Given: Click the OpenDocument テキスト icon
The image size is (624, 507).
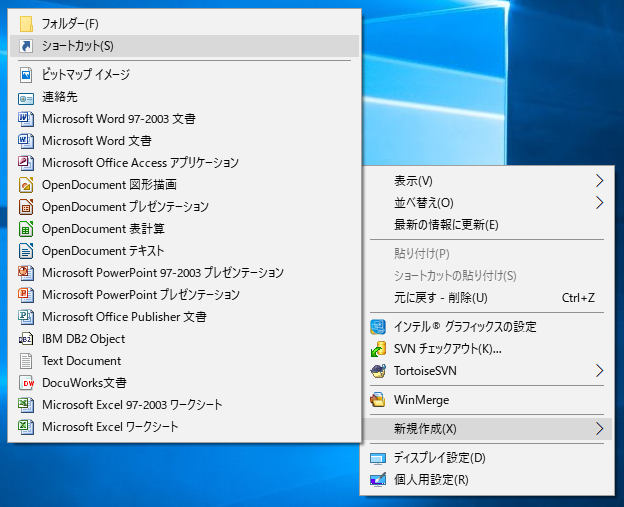Looking at the screenshot, I should tap(26, 251).
